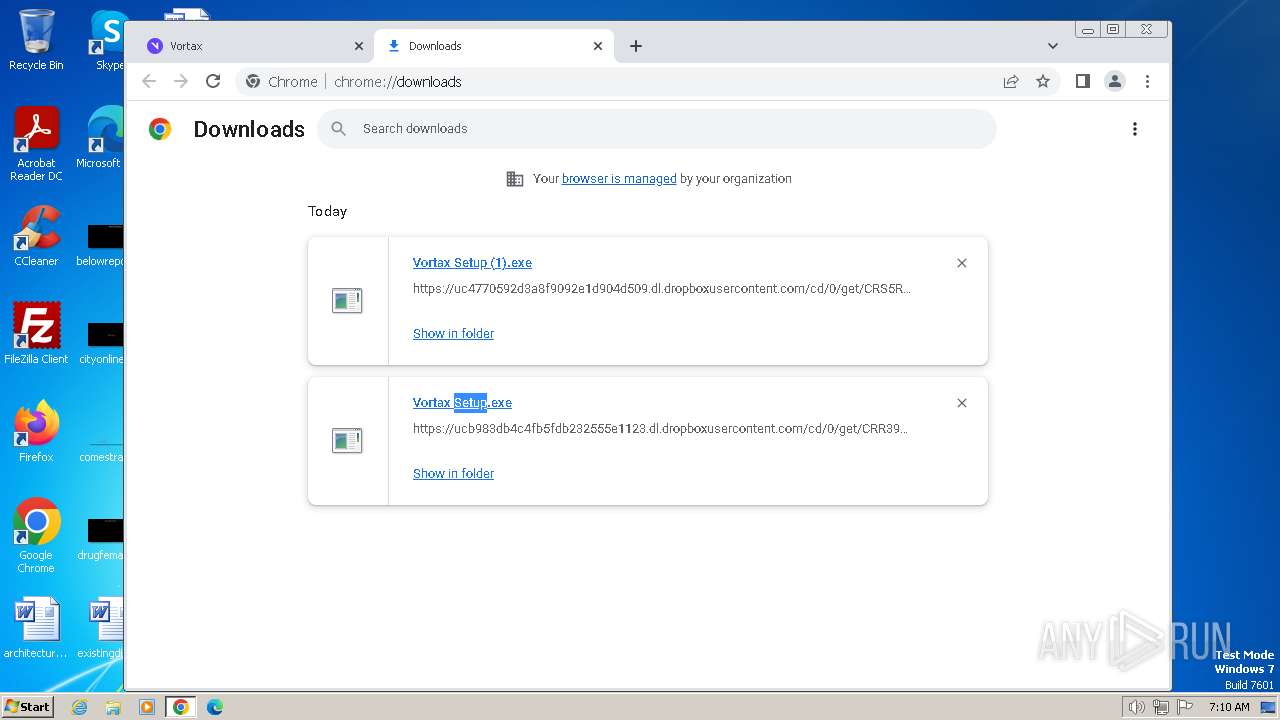Launch Internet Explorer from taskbar
The image size is (1280, 720).
[79, 707]
